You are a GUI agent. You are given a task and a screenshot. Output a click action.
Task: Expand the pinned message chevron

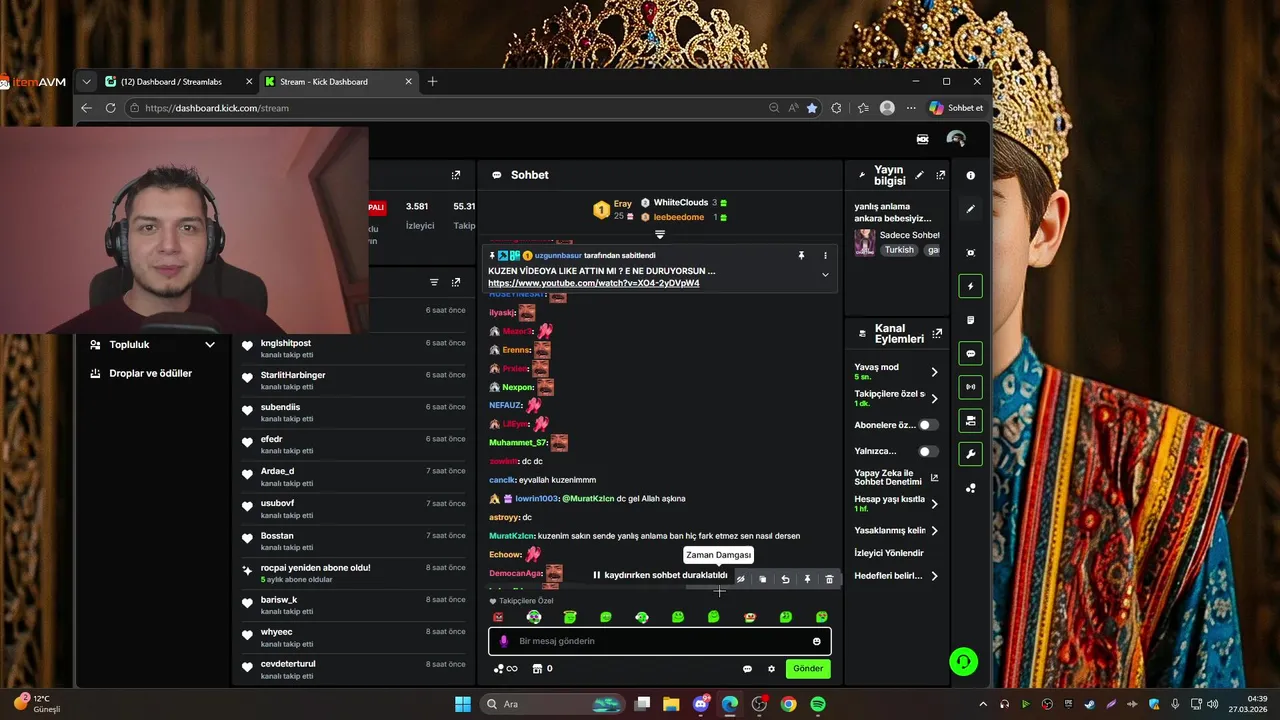click(x=825, y=275)
